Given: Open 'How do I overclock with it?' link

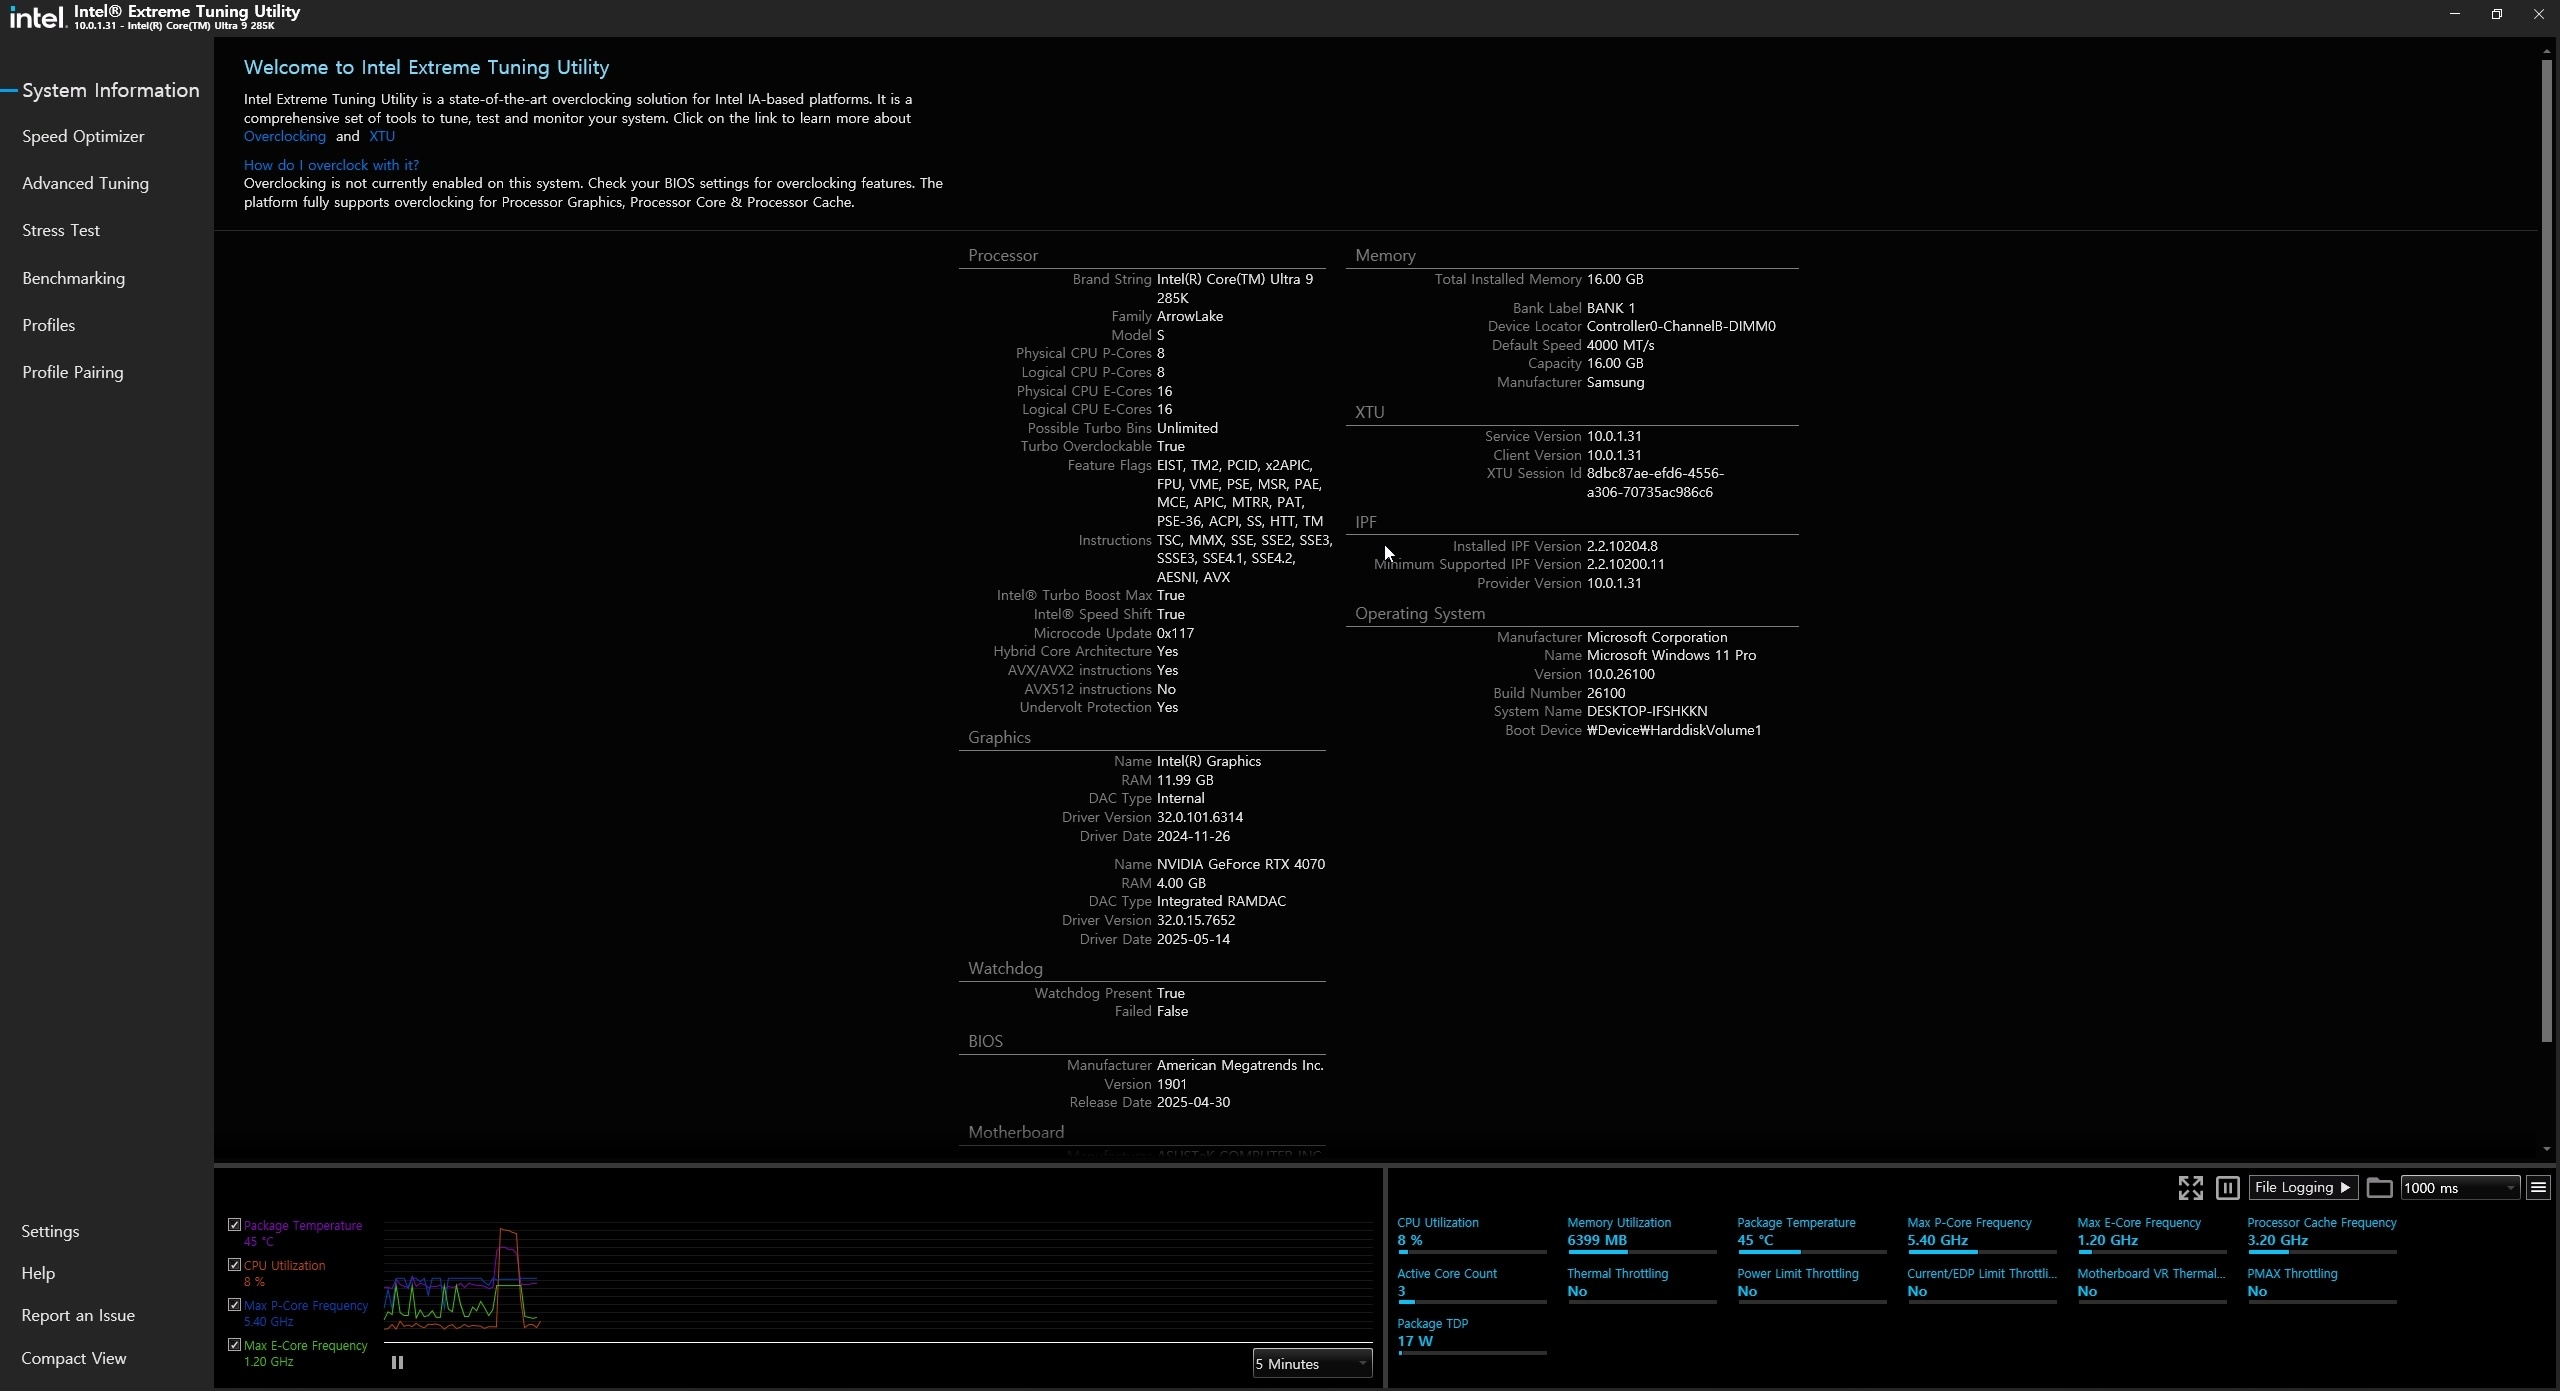Looking at the screenshot, I should (331, 165).
